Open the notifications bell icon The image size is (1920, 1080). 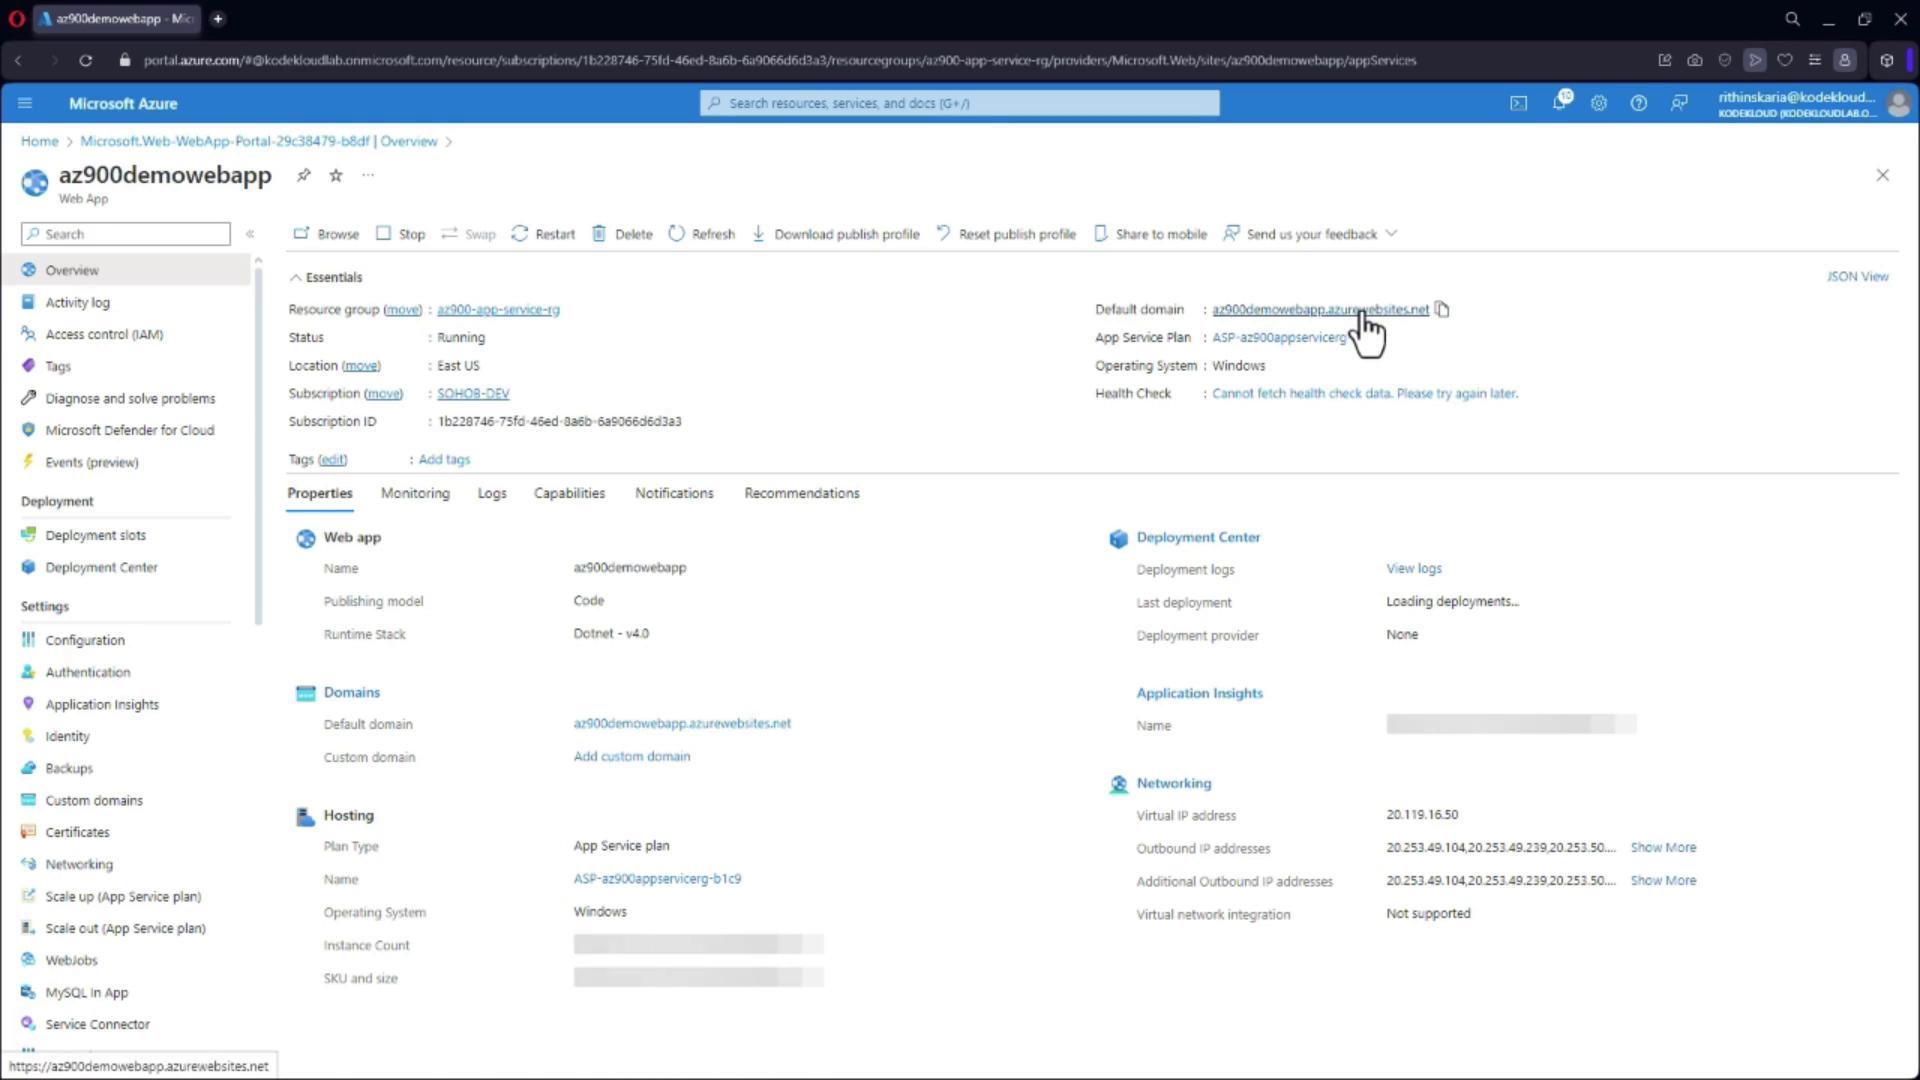tap(1559, 103)
